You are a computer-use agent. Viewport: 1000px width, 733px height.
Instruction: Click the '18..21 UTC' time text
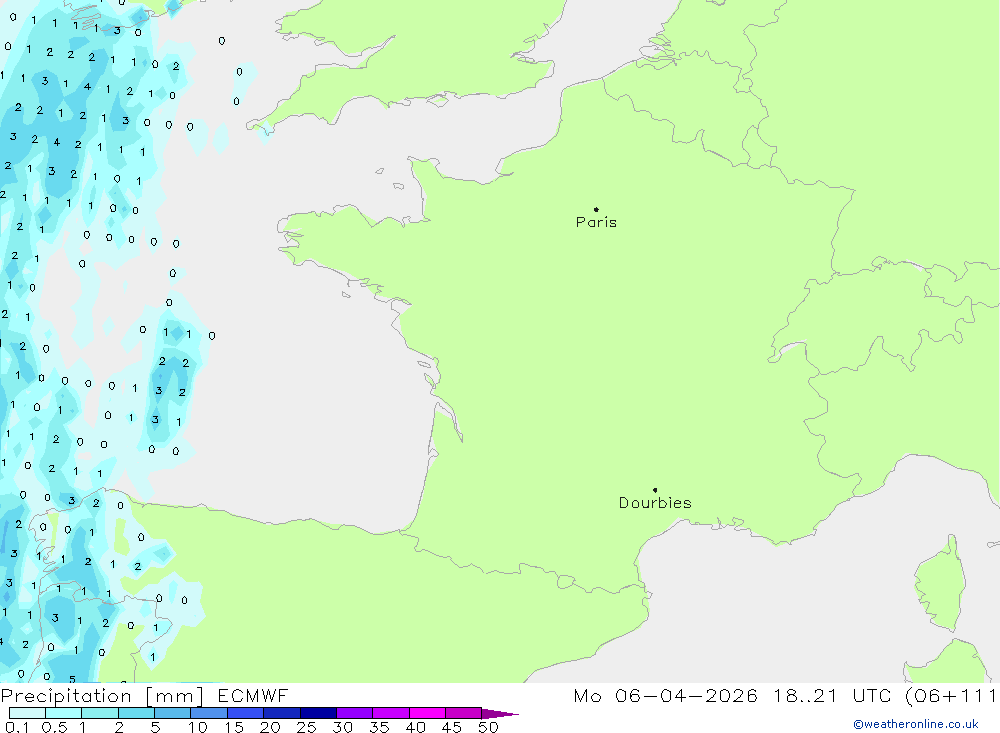pos(834,696)
